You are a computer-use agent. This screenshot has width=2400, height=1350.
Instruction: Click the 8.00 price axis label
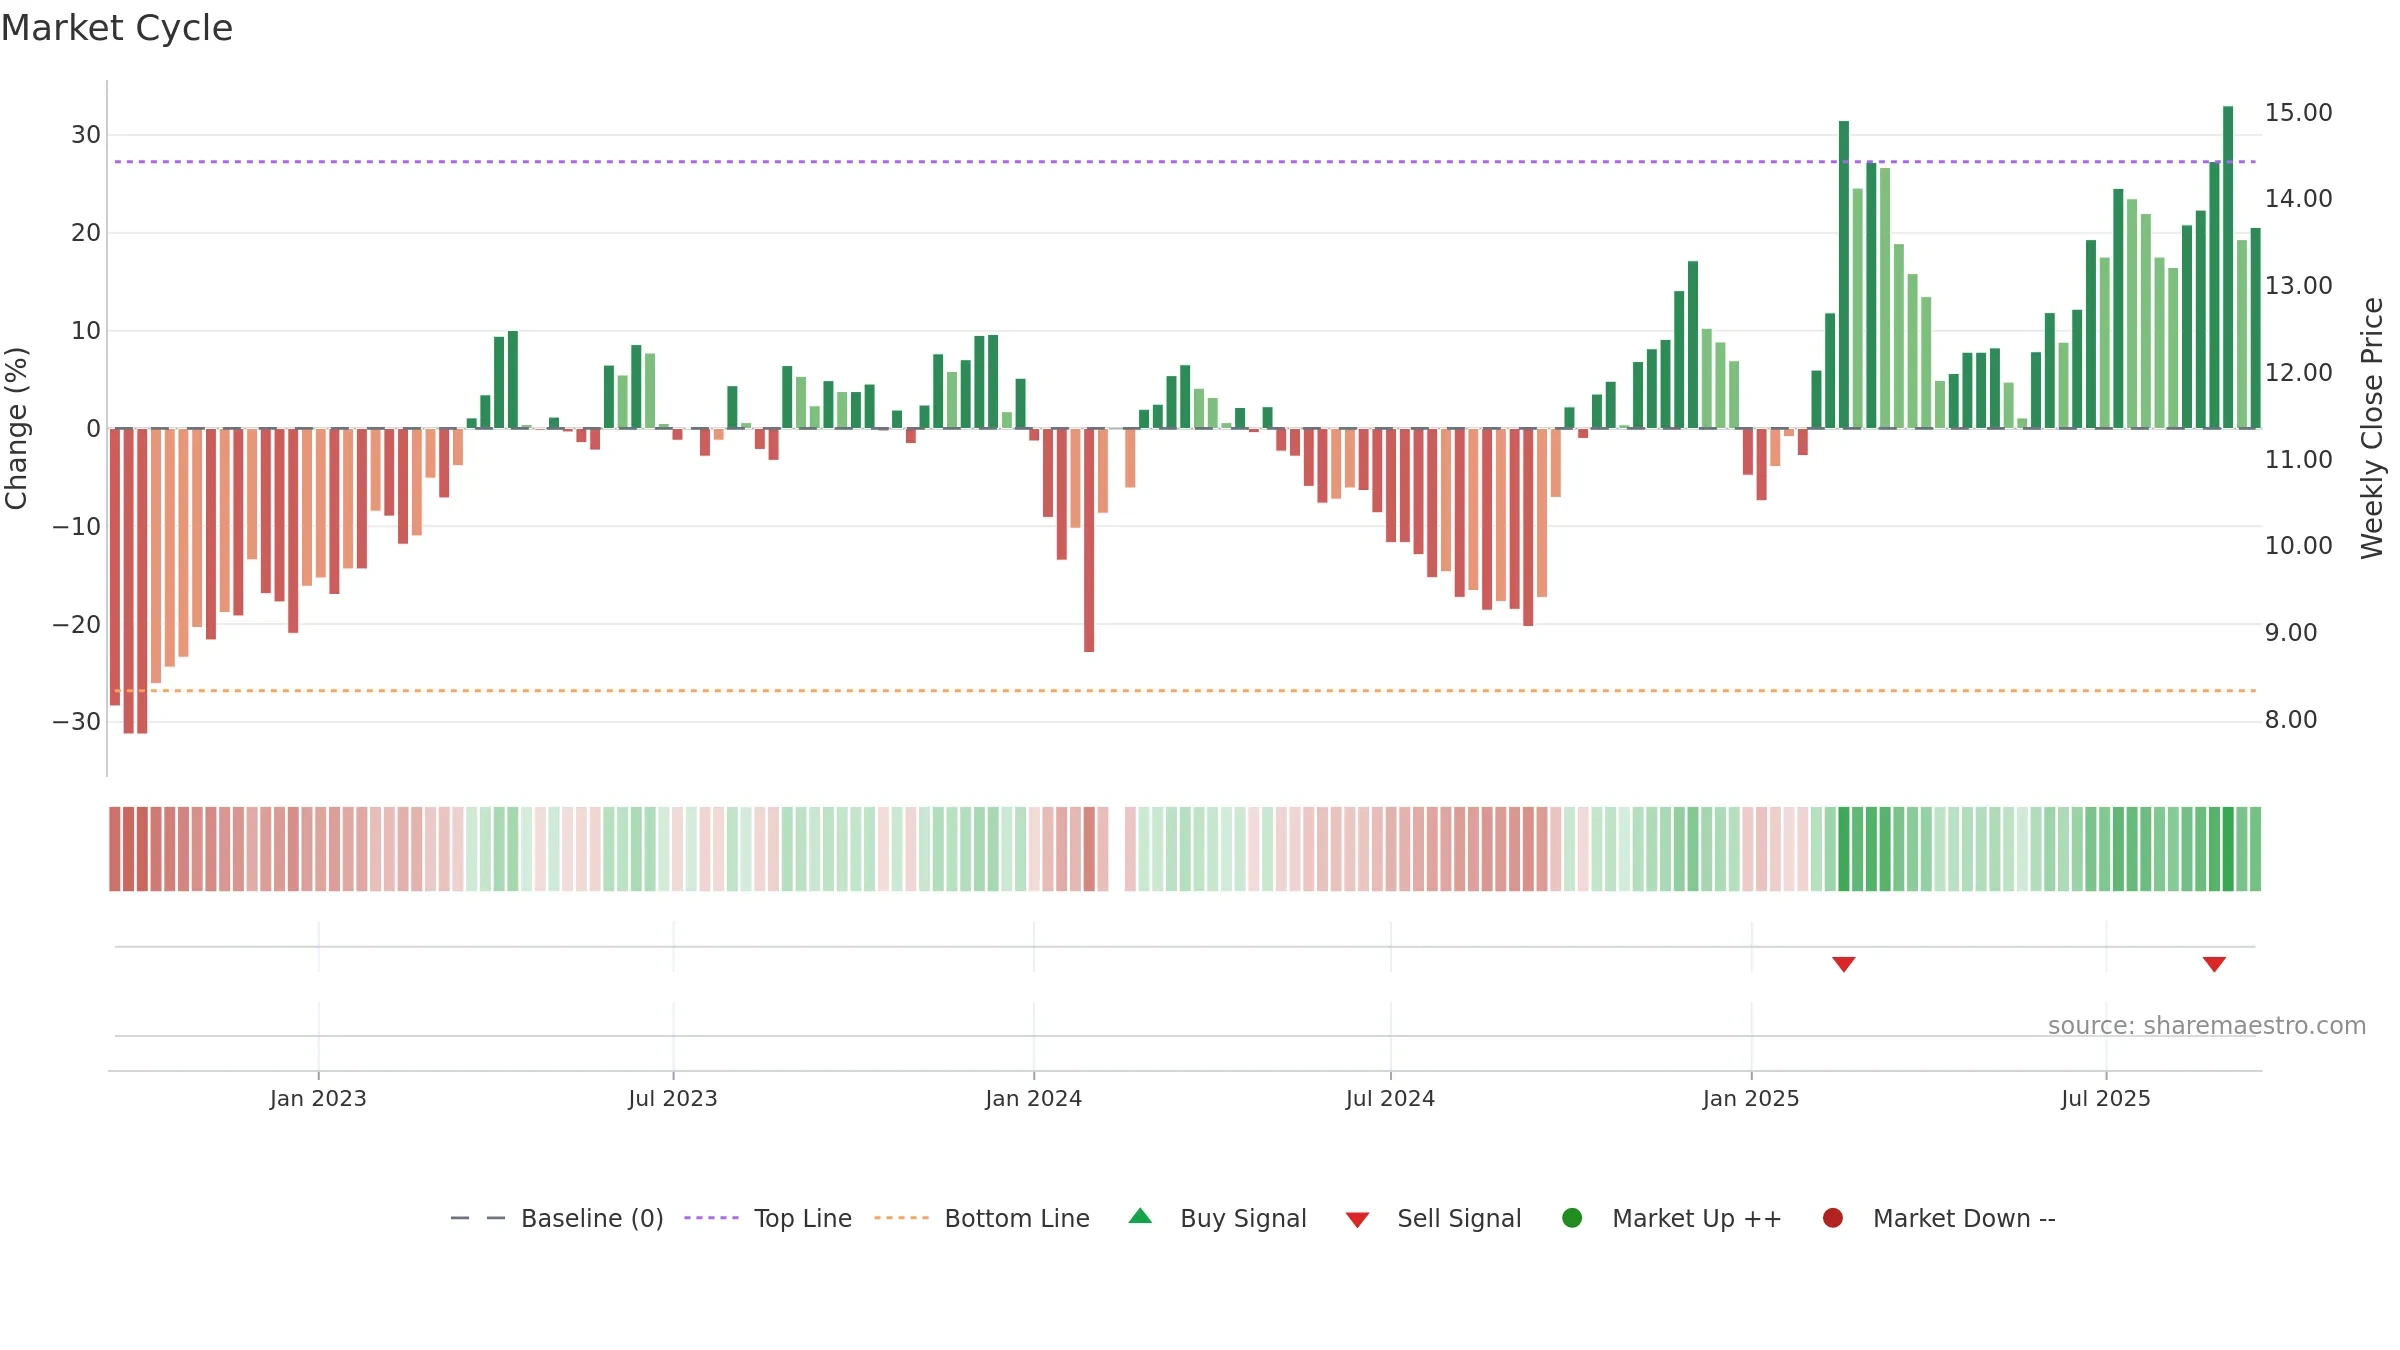[2290, 719]
